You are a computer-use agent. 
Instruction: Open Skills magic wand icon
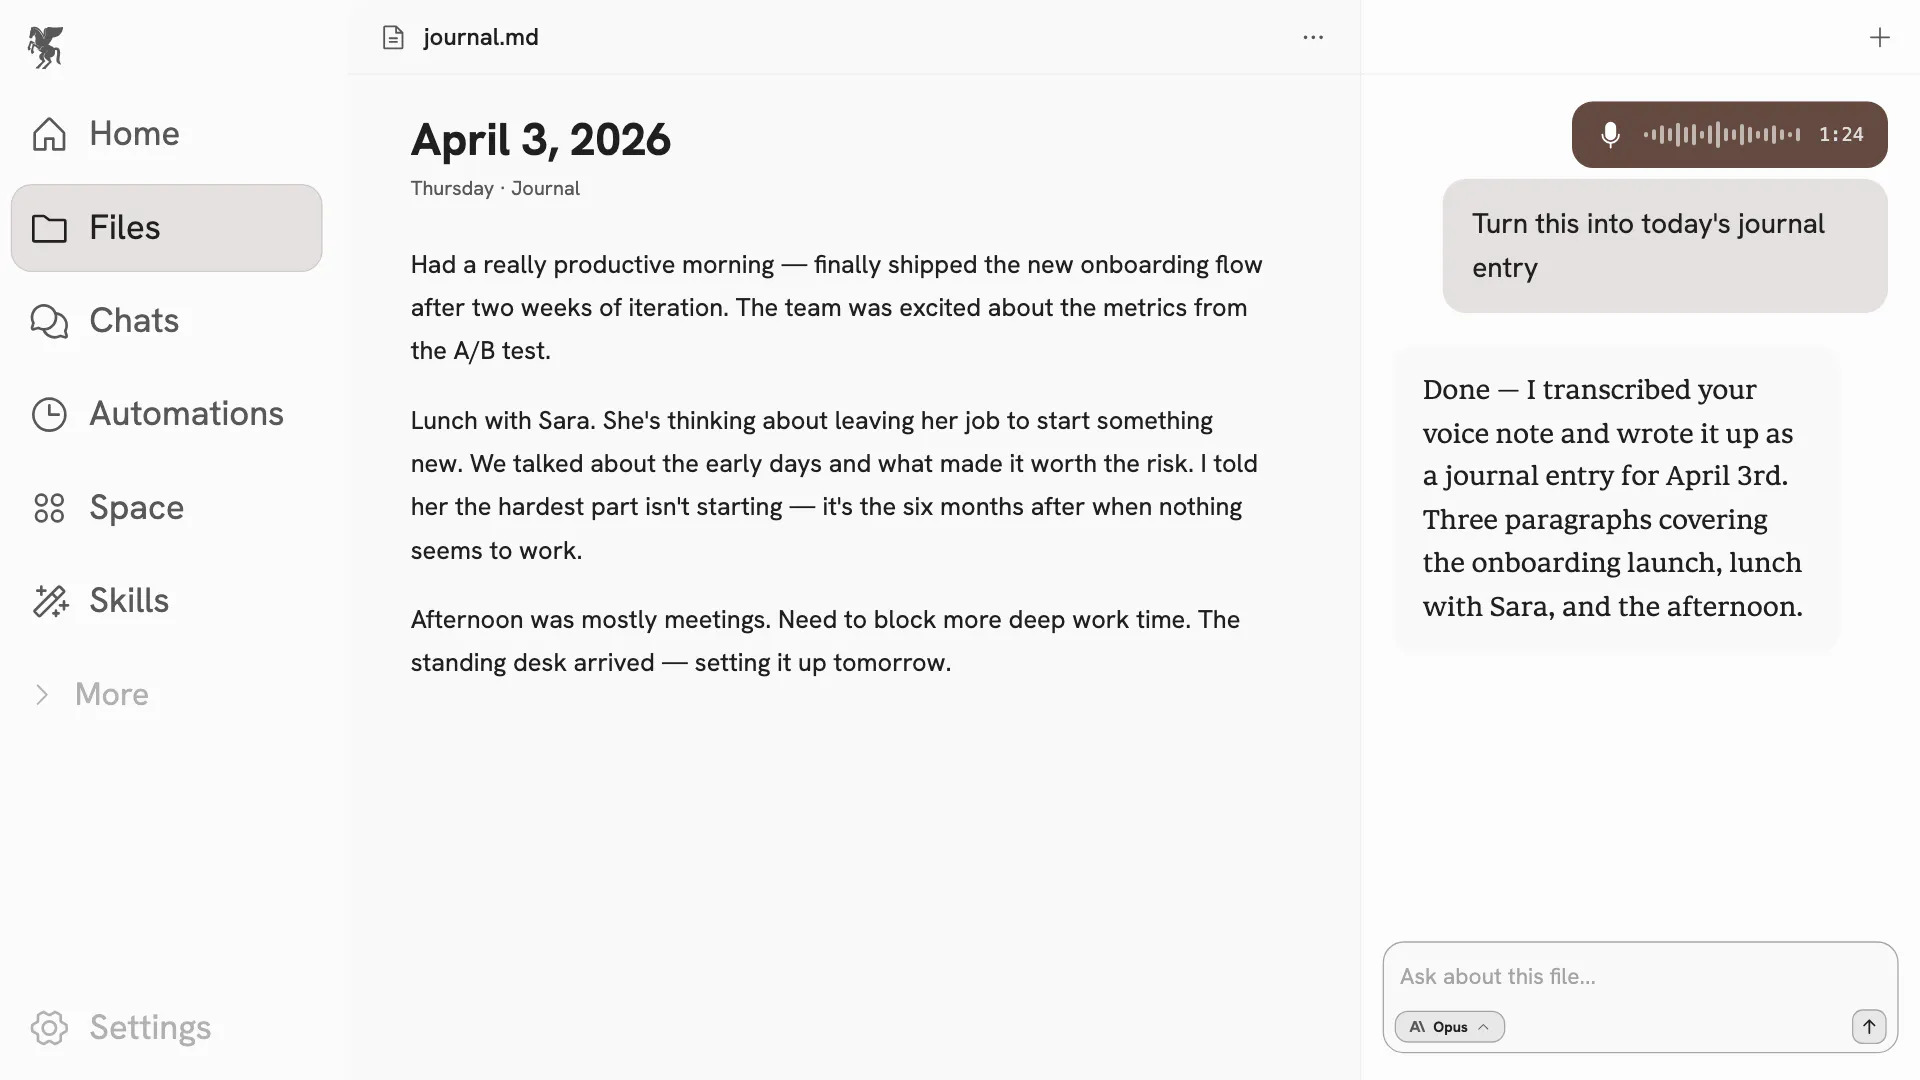(50, 601)
